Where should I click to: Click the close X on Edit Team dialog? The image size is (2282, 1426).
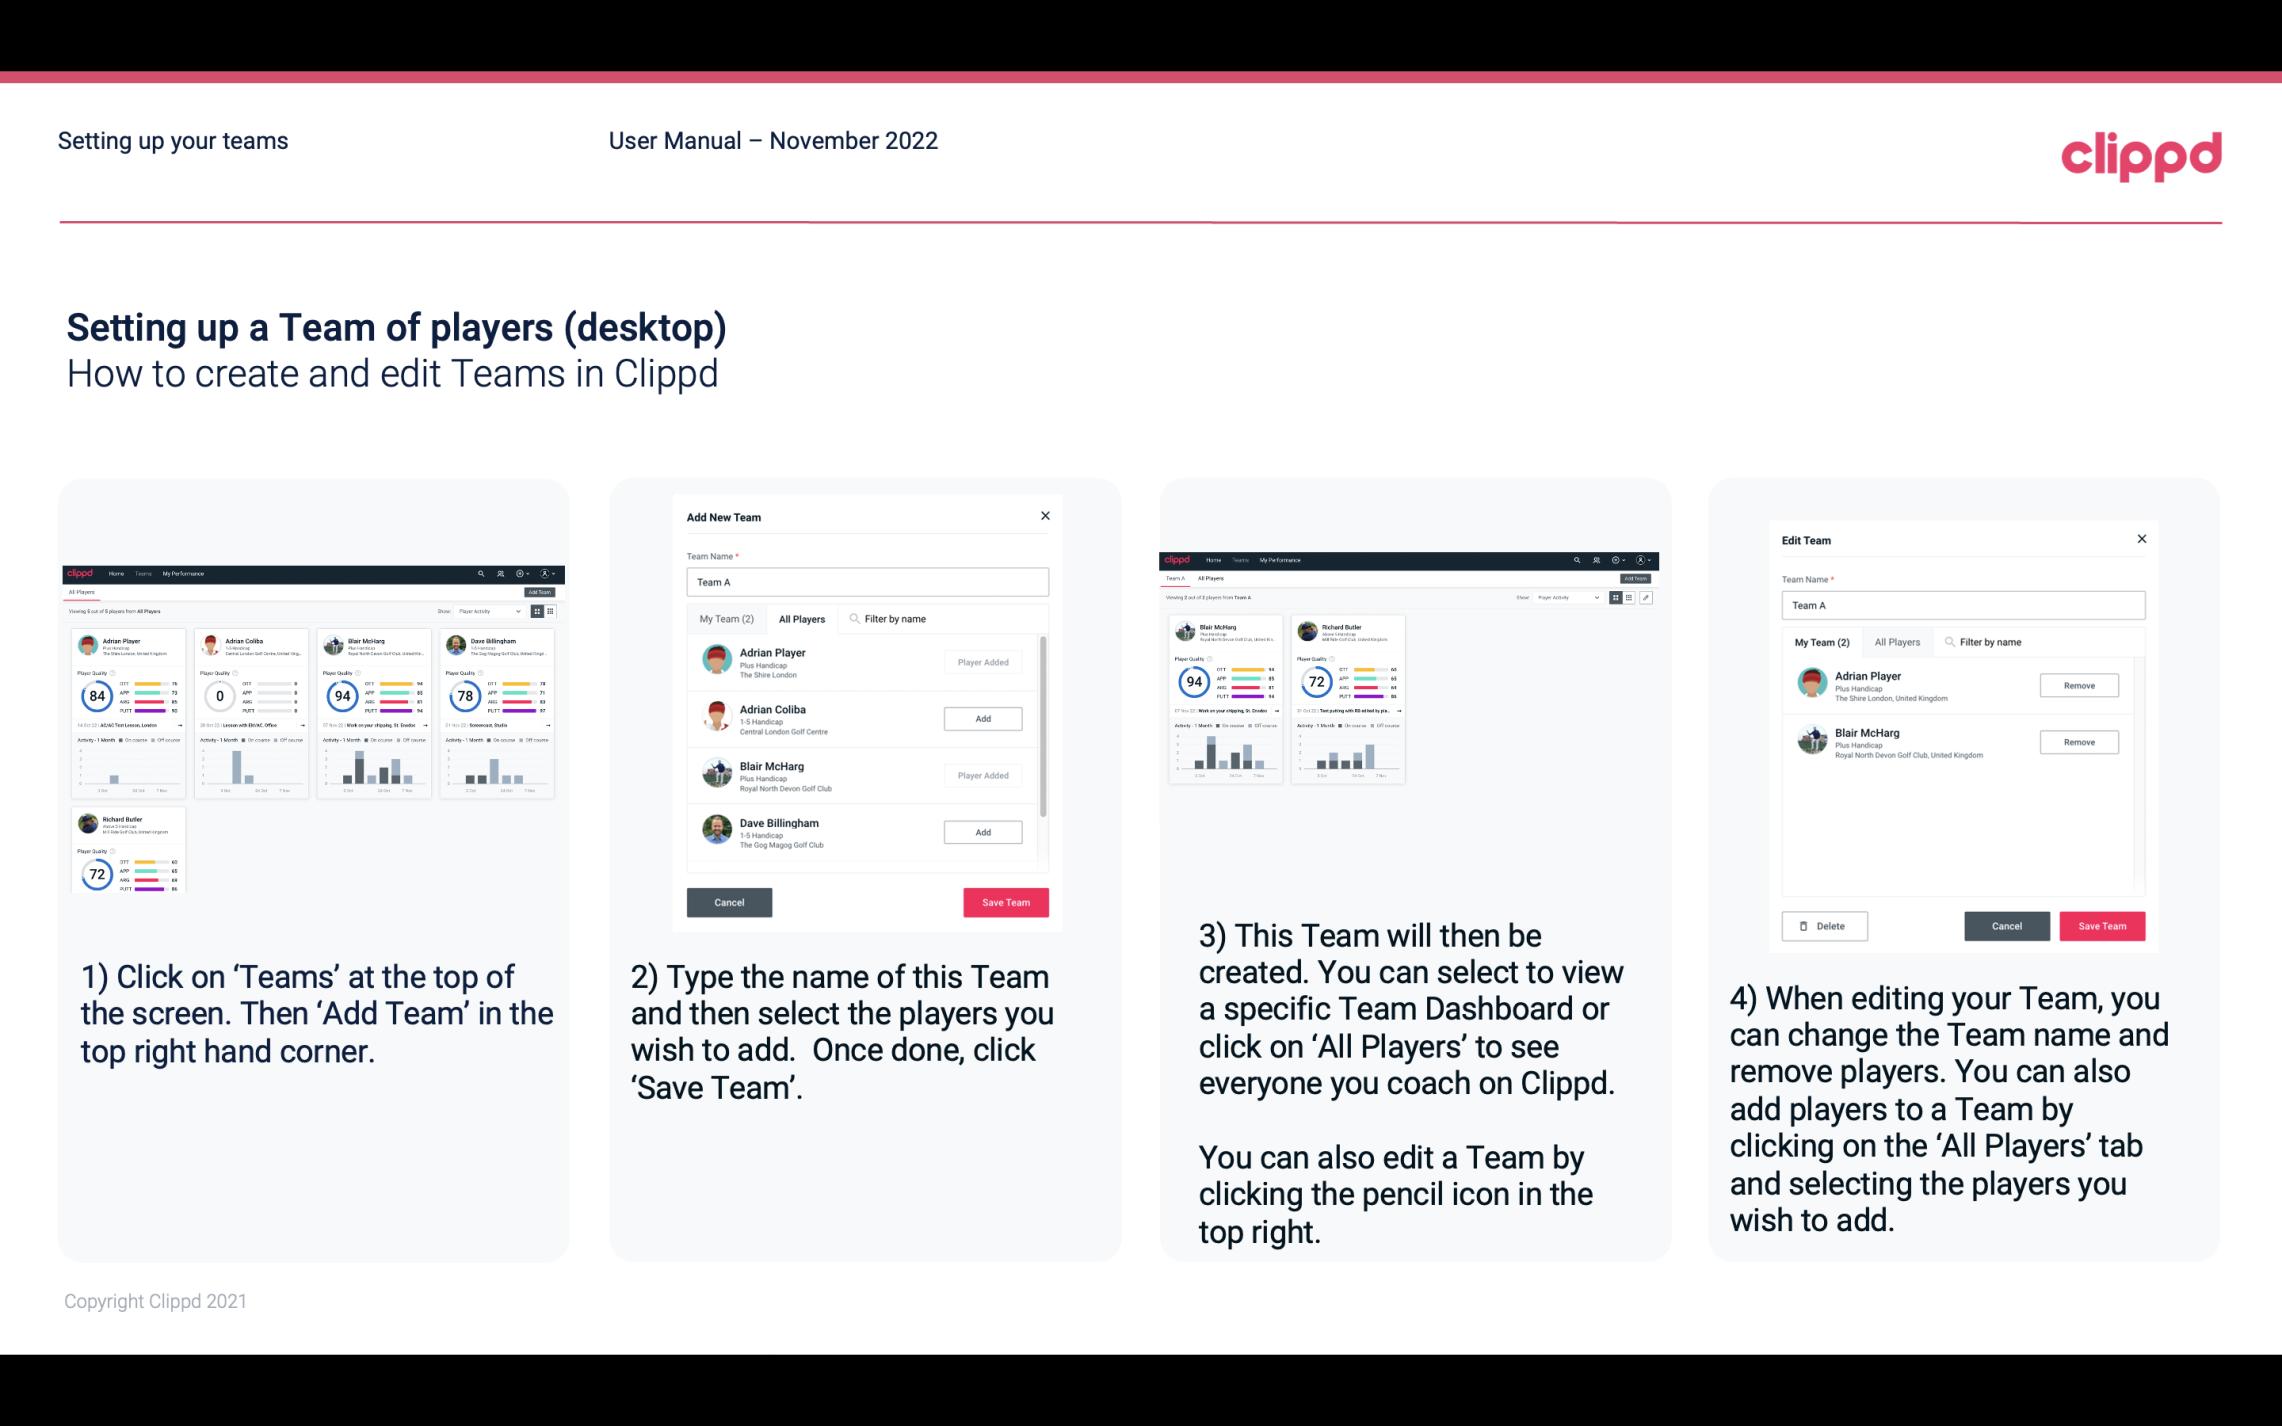[x=2141, y=539]
